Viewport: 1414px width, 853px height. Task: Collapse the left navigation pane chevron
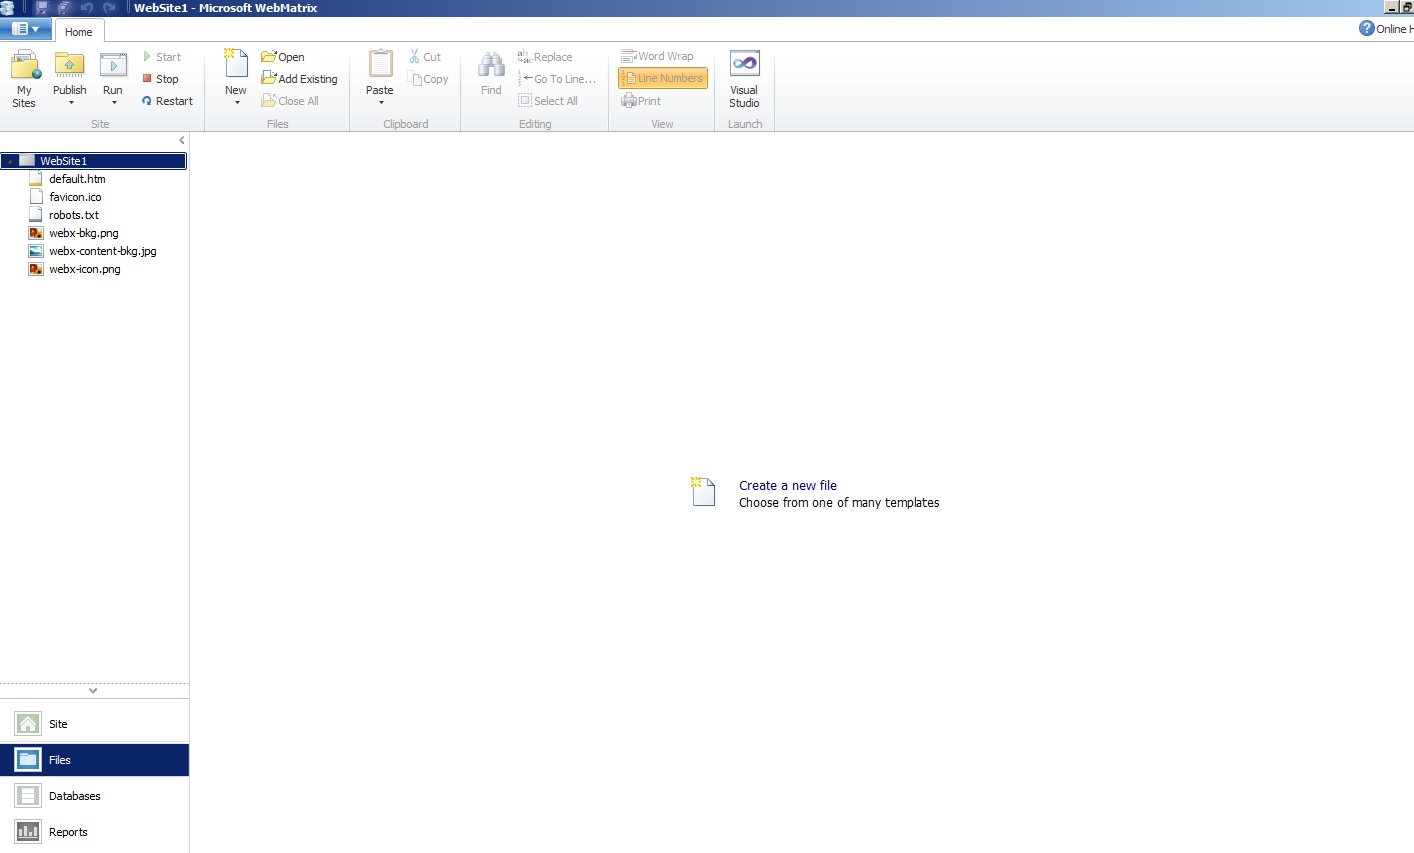(181, 141)
